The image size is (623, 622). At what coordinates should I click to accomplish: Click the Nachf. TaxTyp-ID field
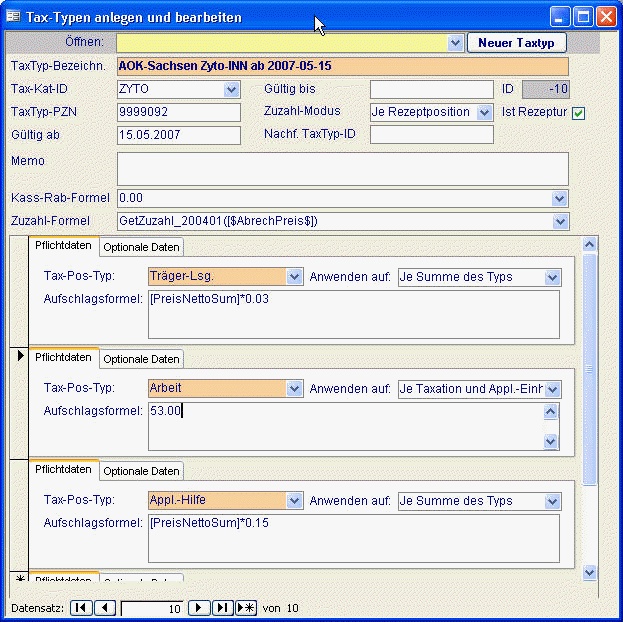(x=432, y=135)
